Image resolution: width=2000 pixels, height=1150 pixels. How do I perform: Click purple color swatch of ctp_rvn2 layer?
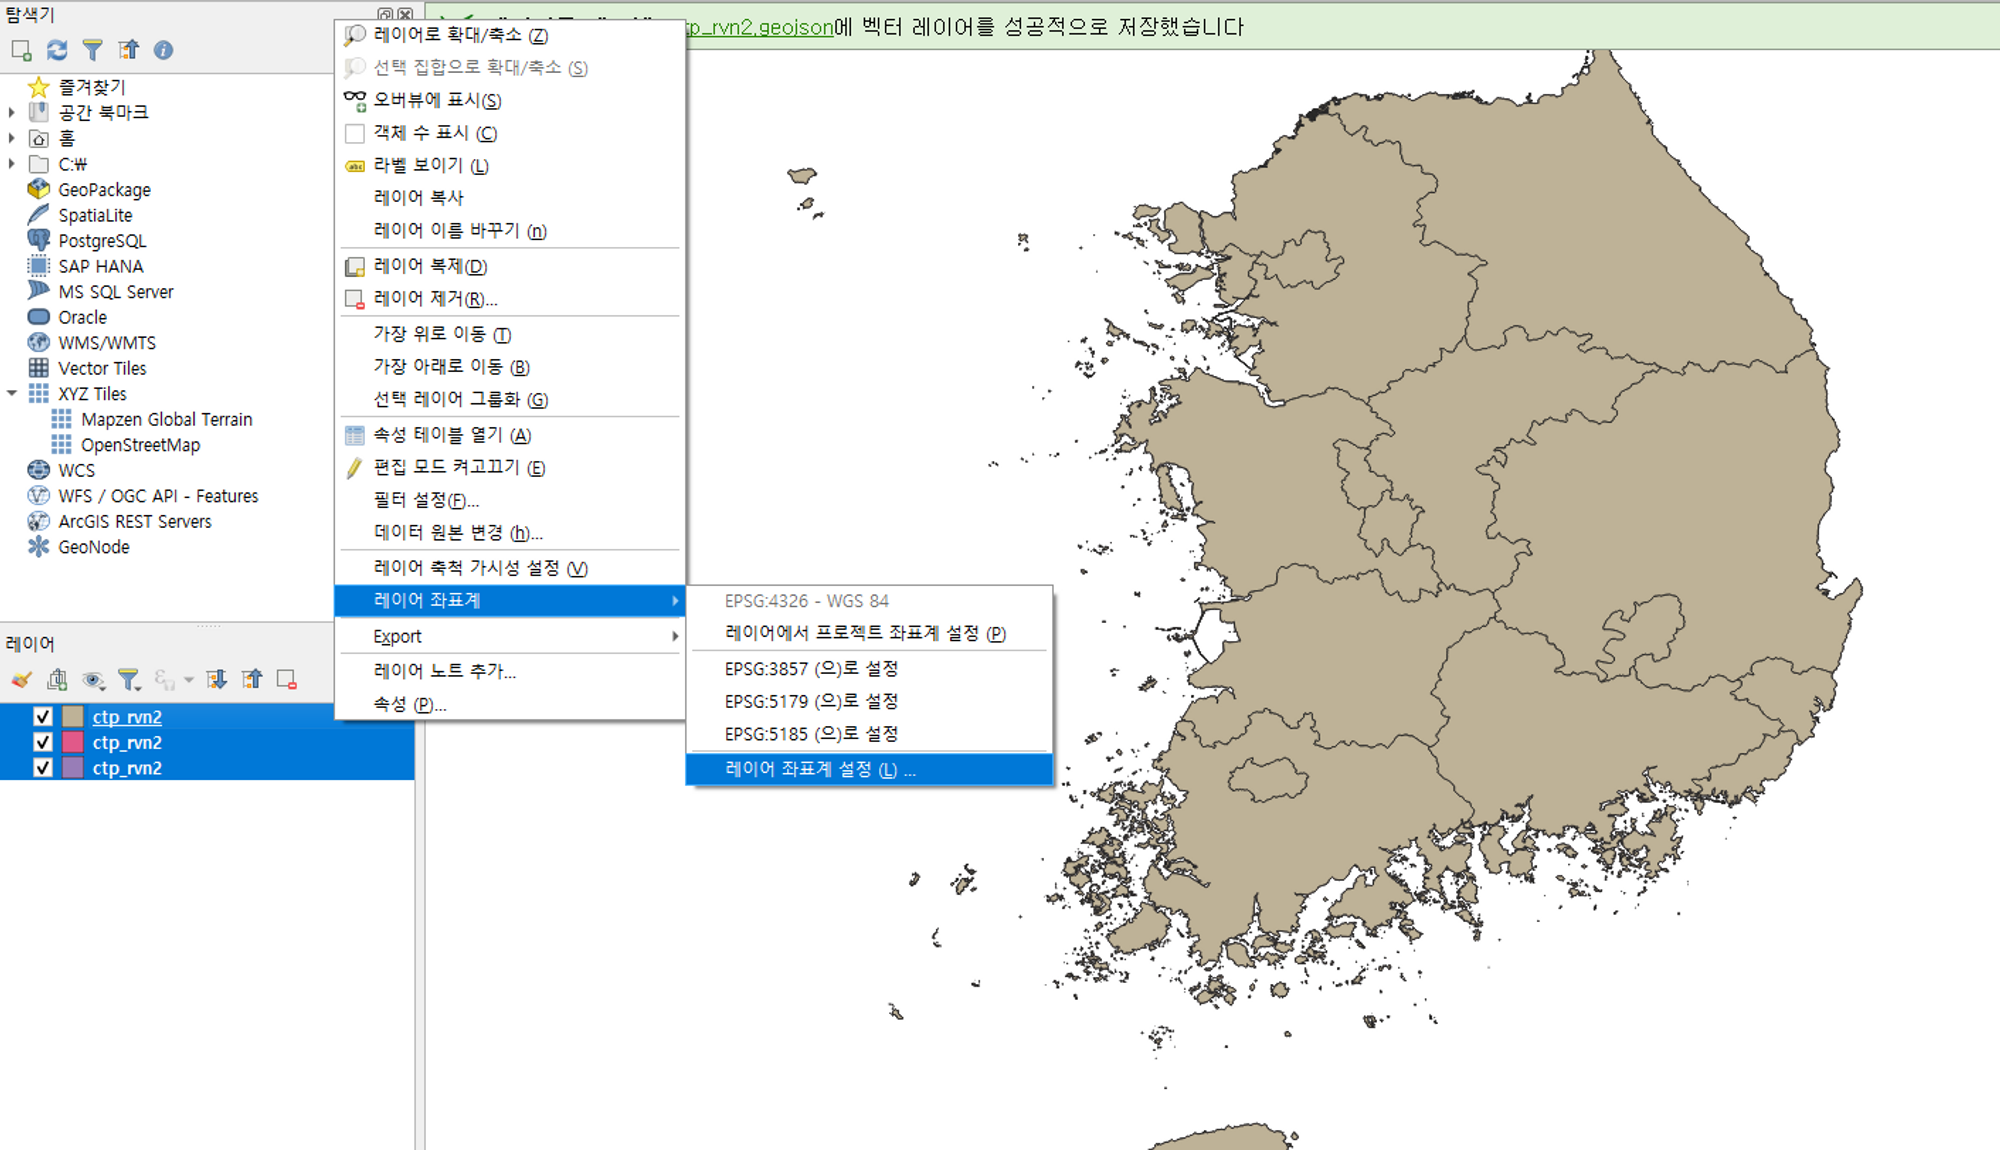73,768
